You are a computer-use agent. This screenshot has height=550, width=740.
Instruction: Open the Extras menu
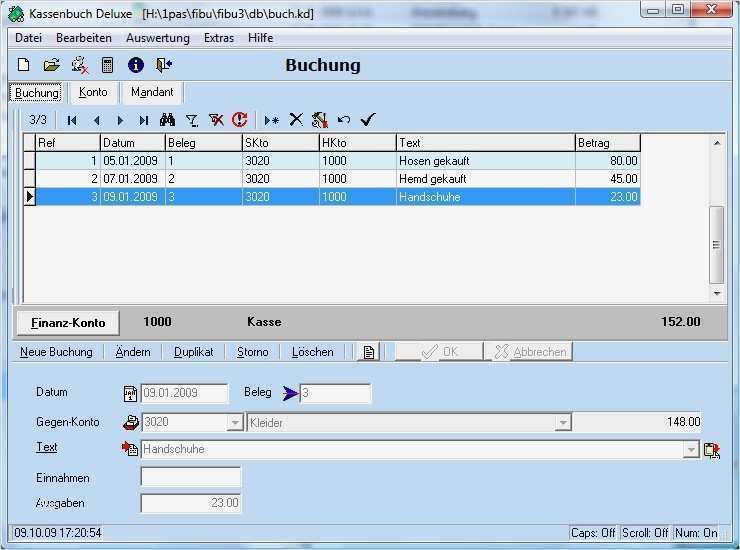click(x=219, y=38)
